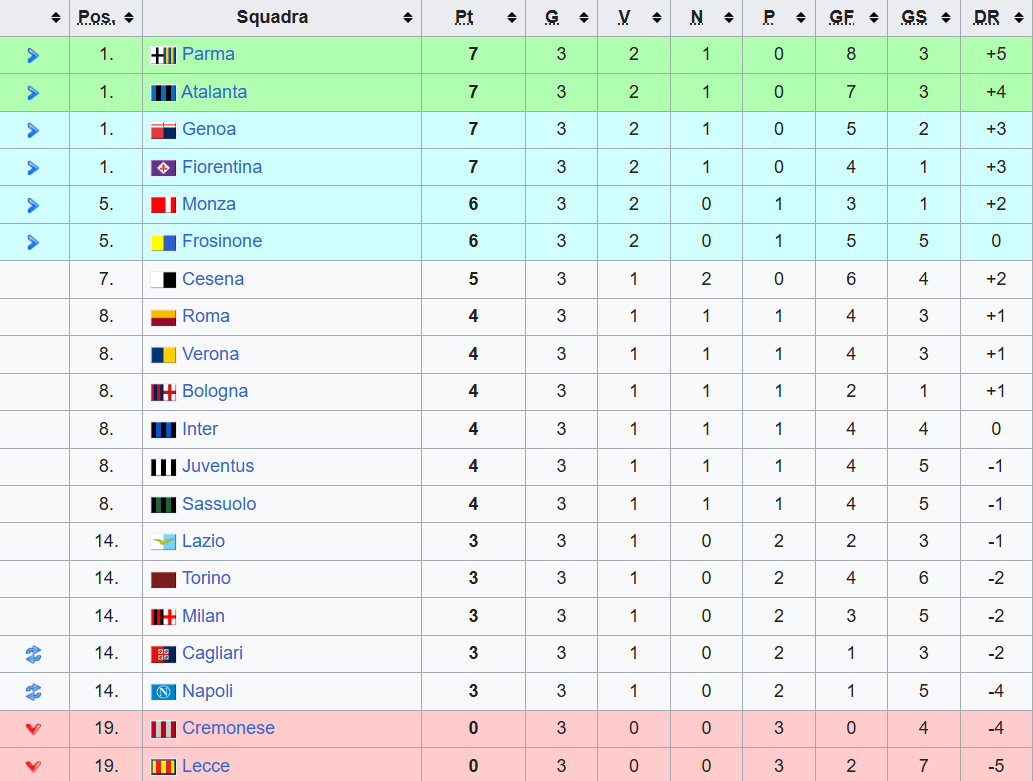This screenshot has height=781, width=1033.
Task: Sort table by Pos. column arrows
Action: pyautogui.click(x=129, y=18)
